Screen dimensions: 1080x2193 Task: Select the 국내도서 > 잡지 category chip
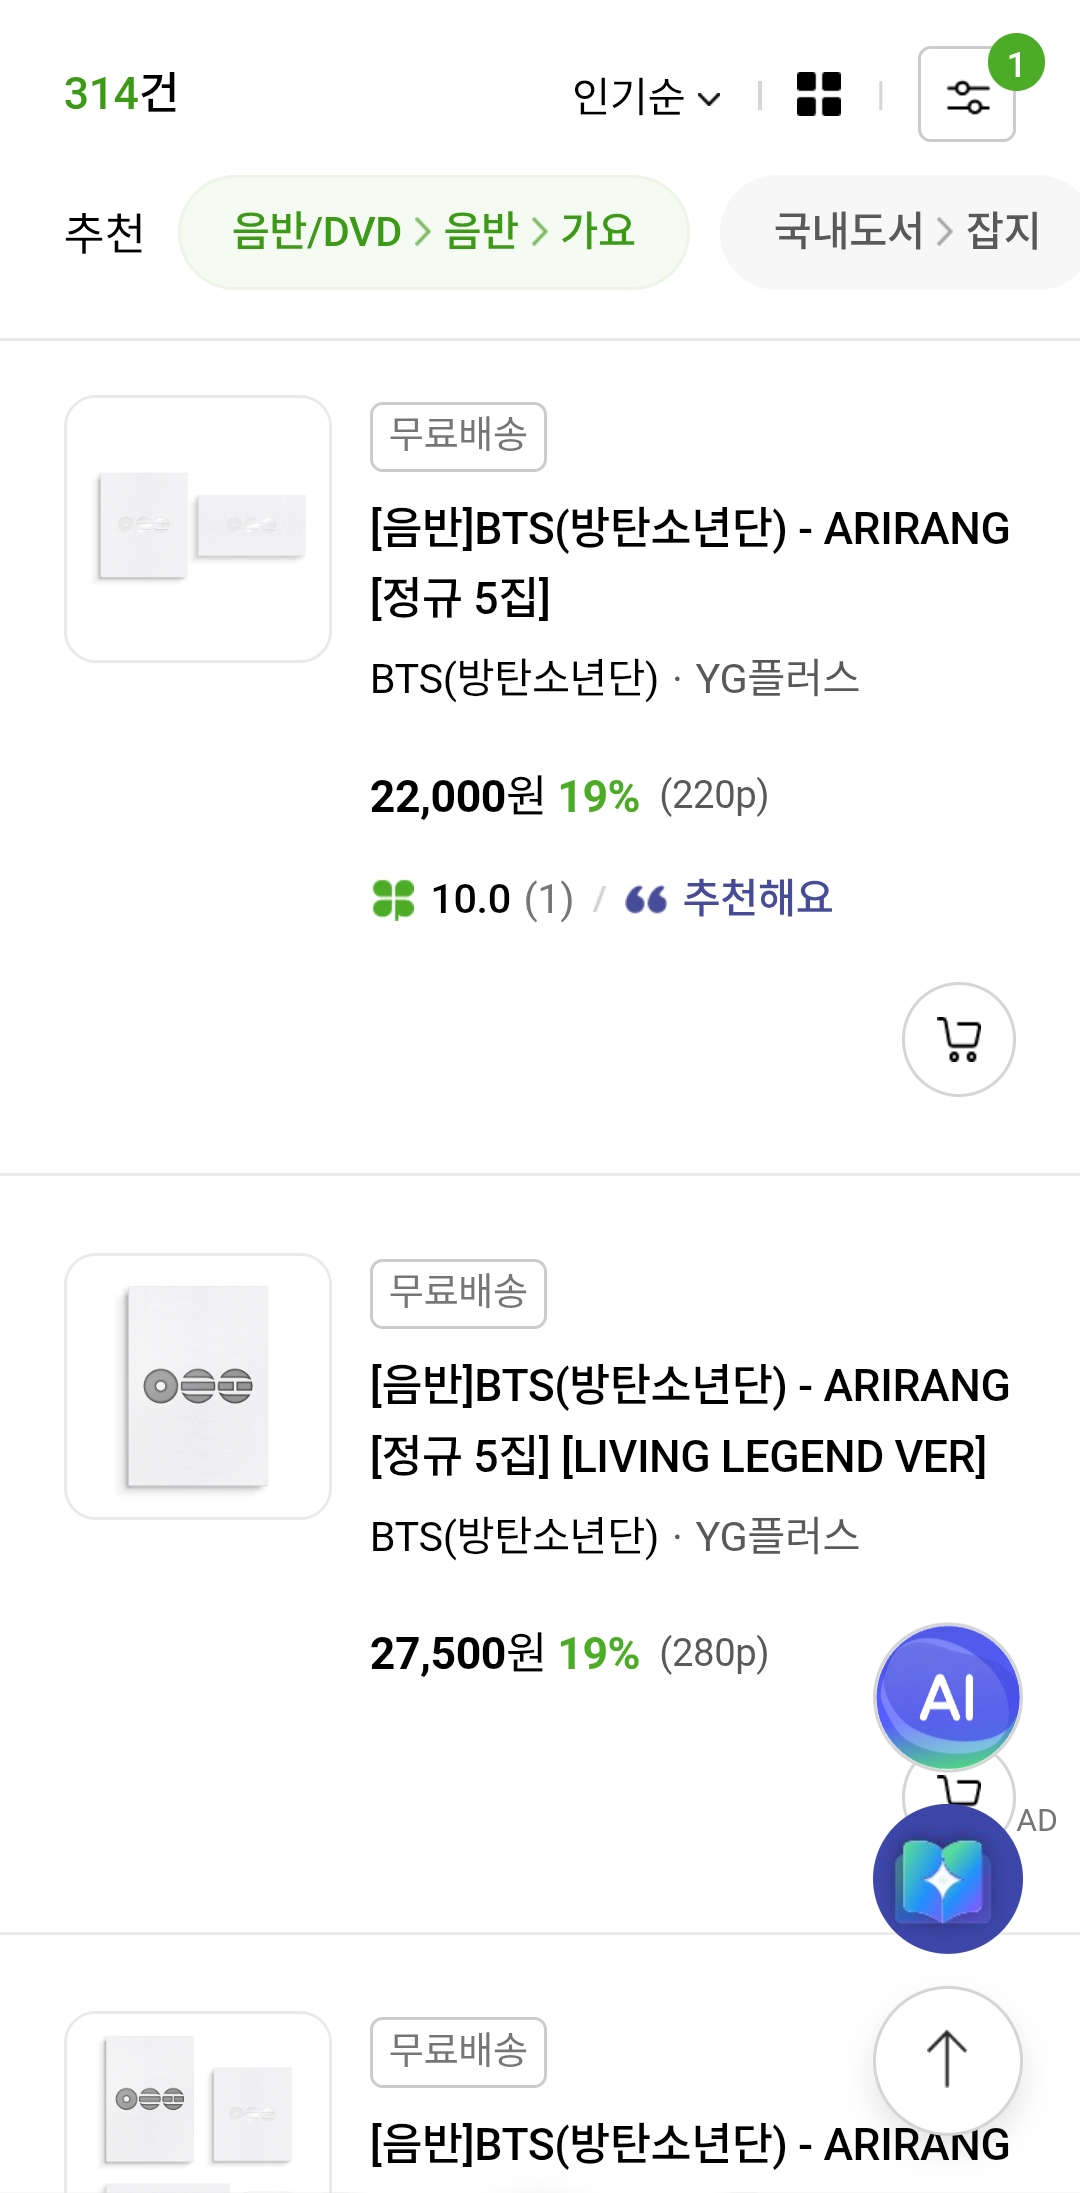[x=905, y=232]
